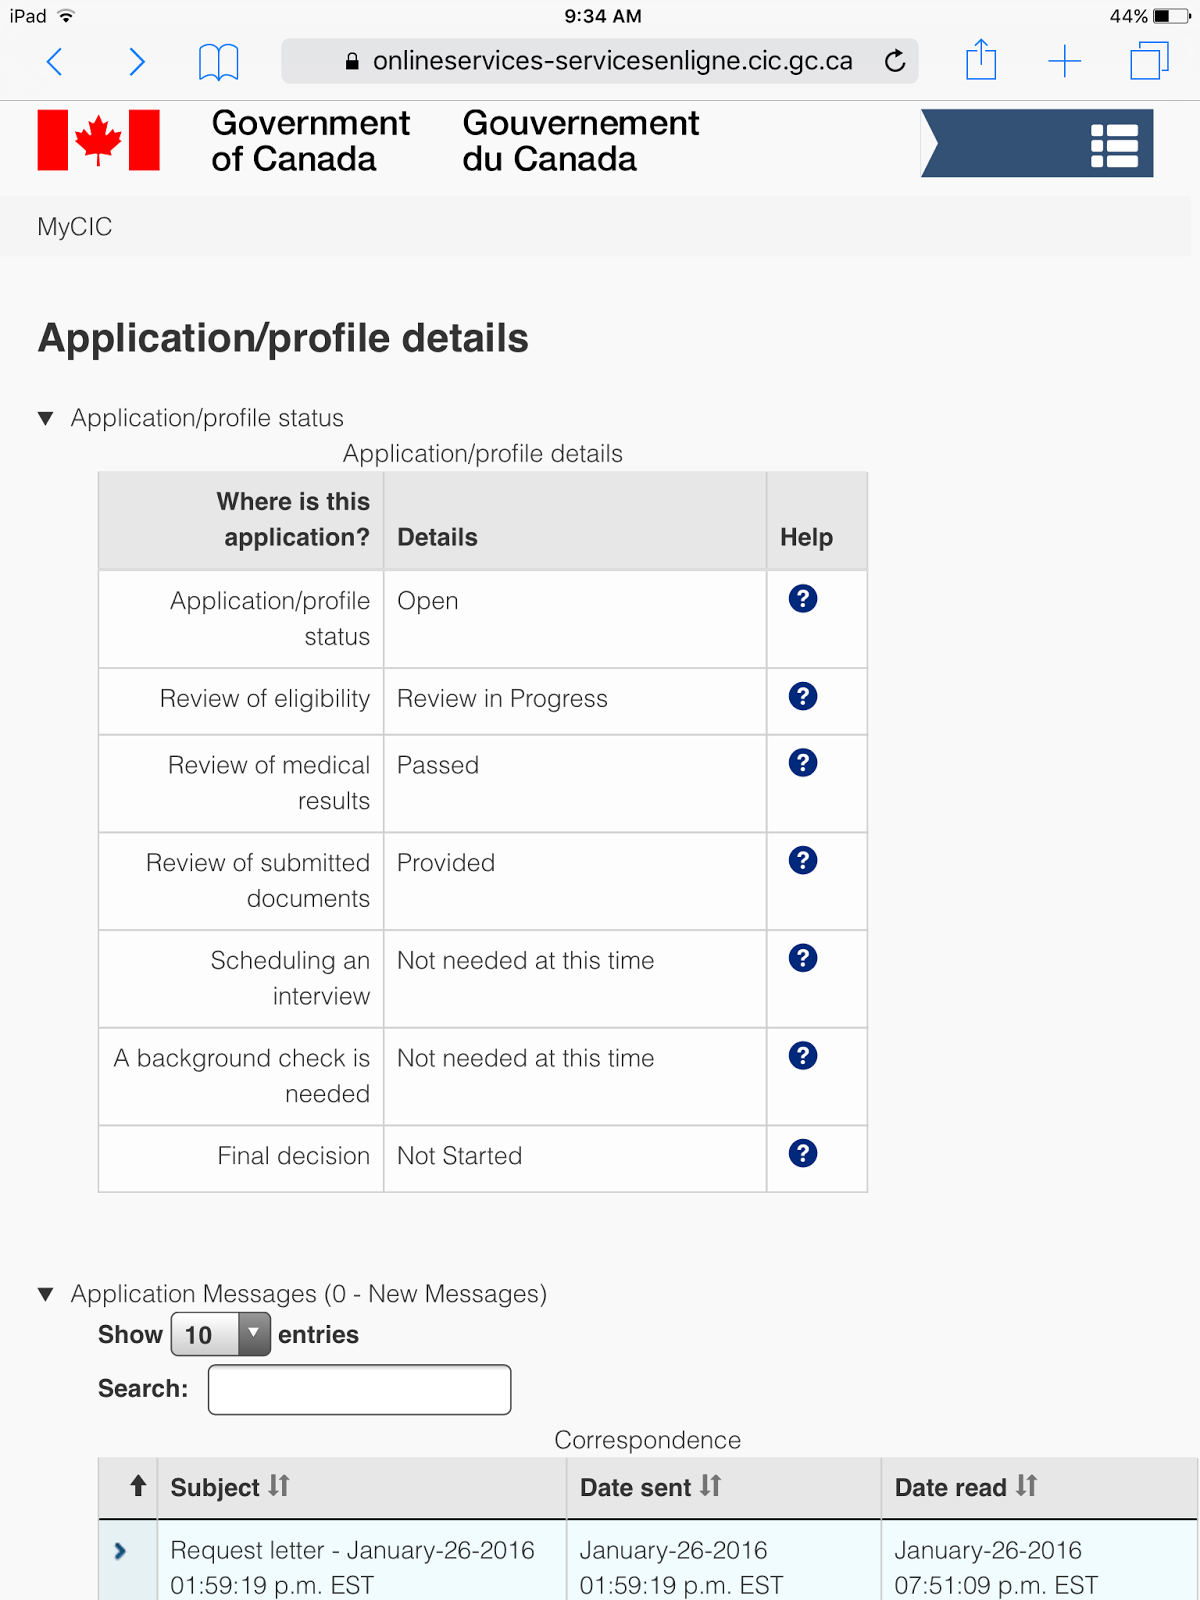Click the correspondence Search input field
1200x1600 pixels.
tap(359, 1389)
